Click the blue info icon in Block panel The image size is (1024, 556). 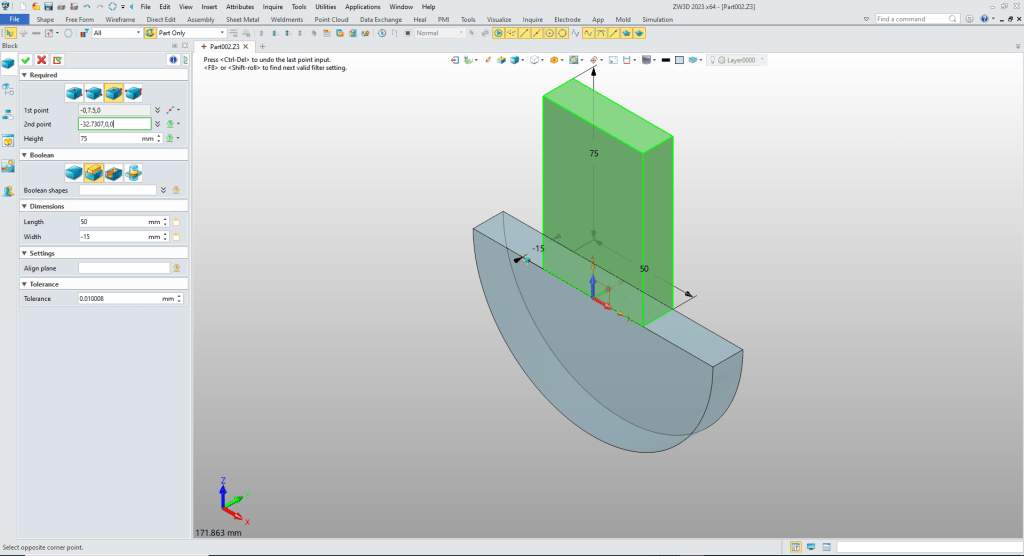click(x=171, y=60)
